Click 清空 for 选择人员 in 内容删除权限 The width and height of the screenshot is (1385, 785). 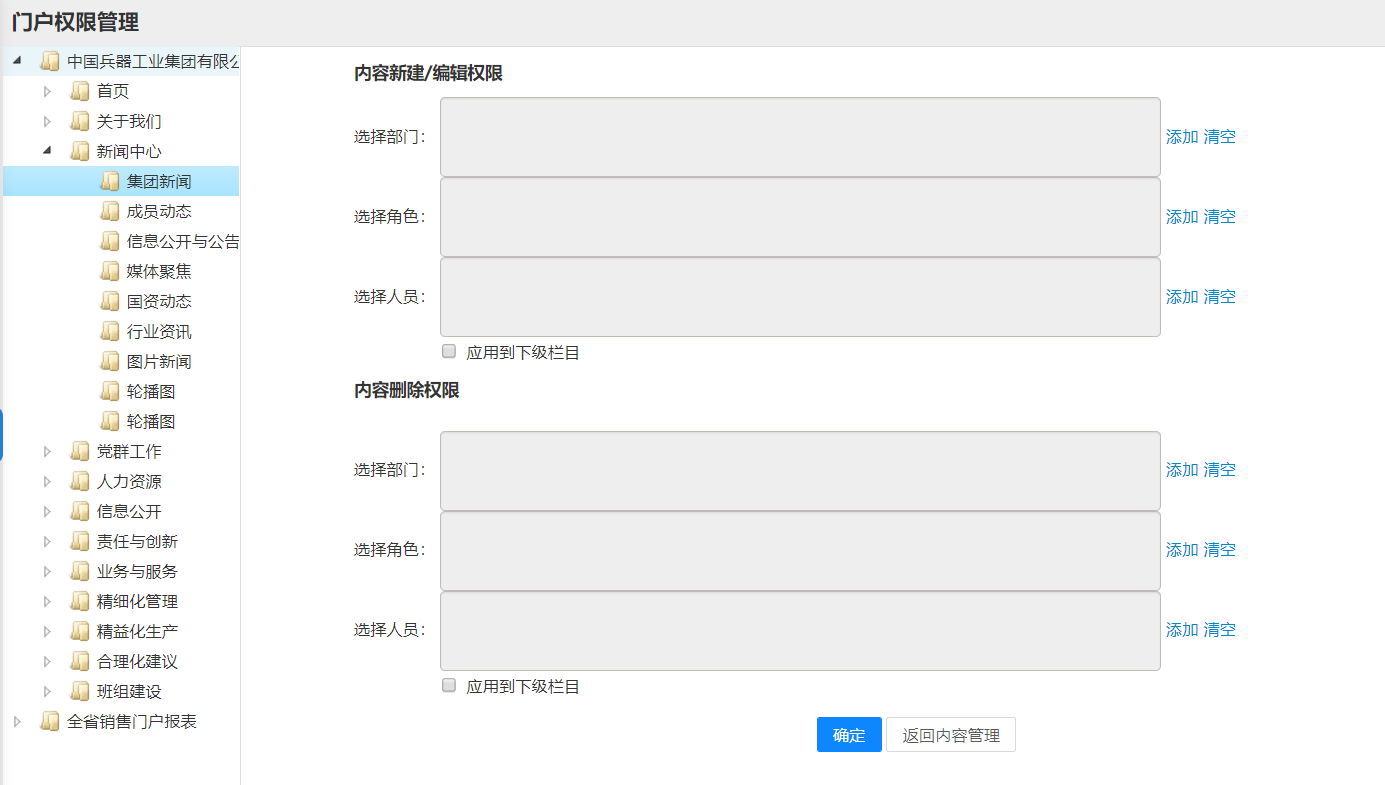click(1220, 630)
